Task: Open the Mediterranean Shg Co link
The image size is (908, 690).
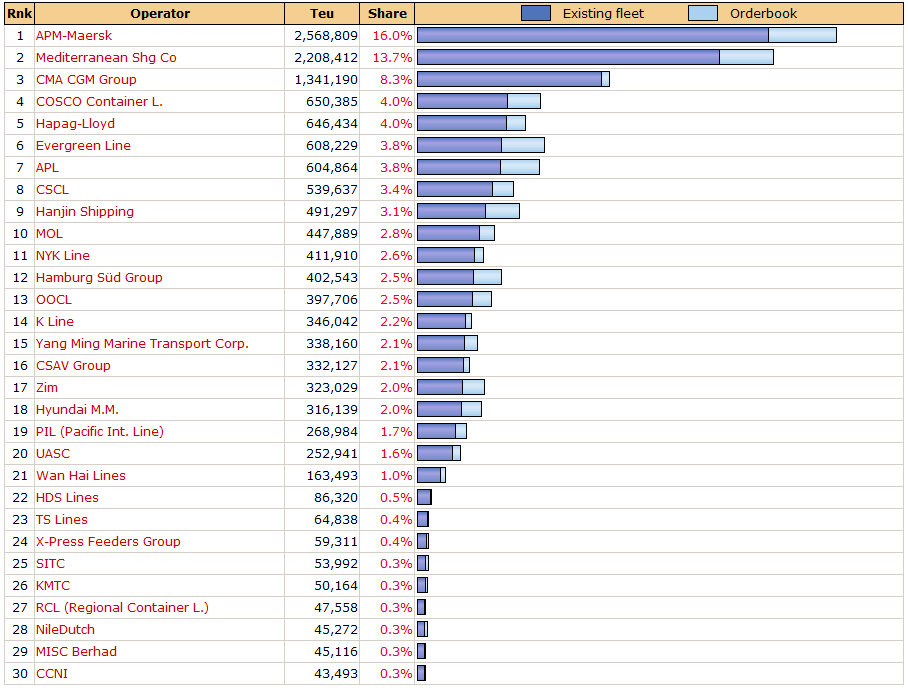Action: 106,58
